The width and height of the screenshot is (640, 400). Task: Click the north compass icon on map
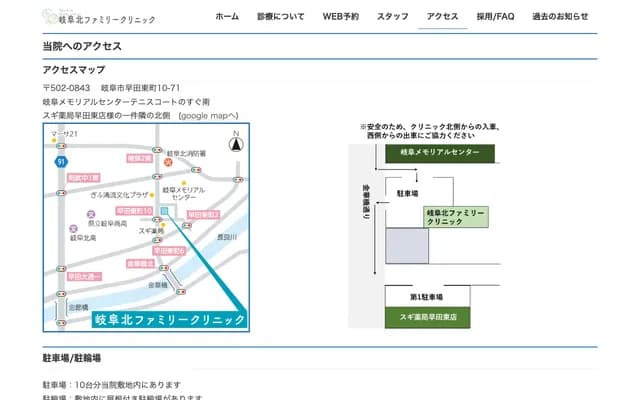[x=236, y=144]
